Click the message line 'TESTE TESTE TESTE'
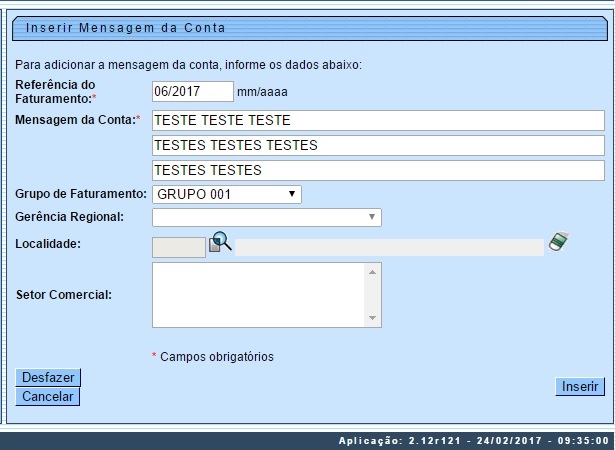The width and height of the screenshot is (615, 450). [x=378, y=121]
